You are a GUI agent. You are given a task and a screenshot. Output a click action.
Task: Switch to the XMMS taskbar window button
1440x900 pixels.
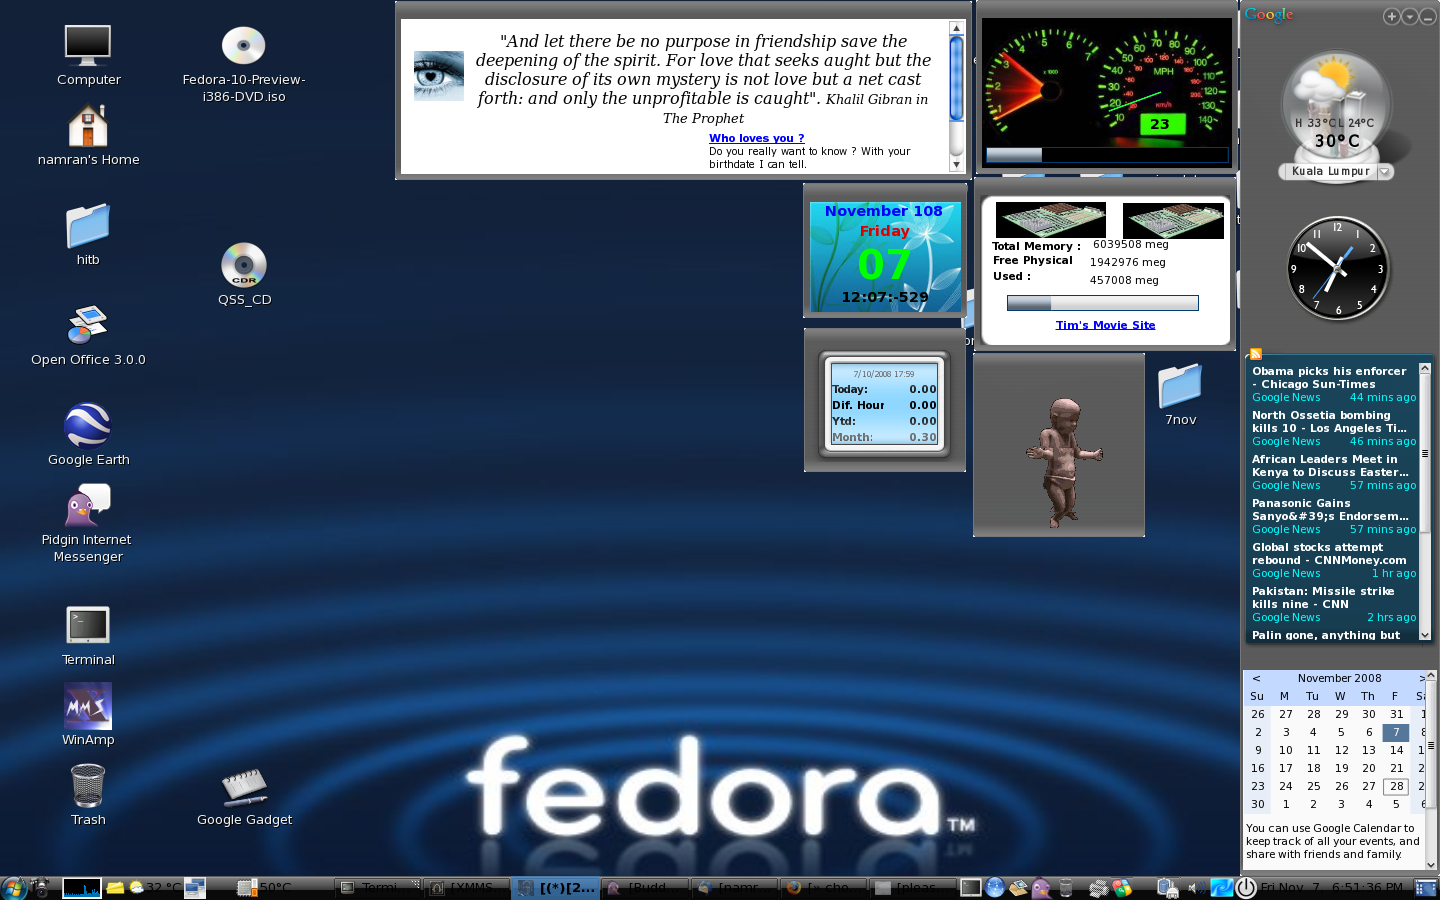[466, 887]
